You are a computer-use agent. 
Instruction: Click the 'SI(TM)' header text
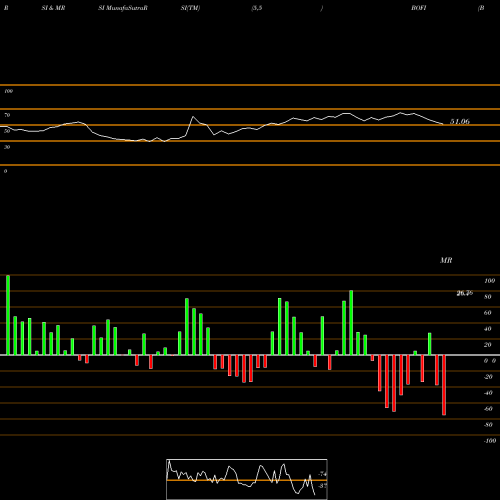(190, 8)
